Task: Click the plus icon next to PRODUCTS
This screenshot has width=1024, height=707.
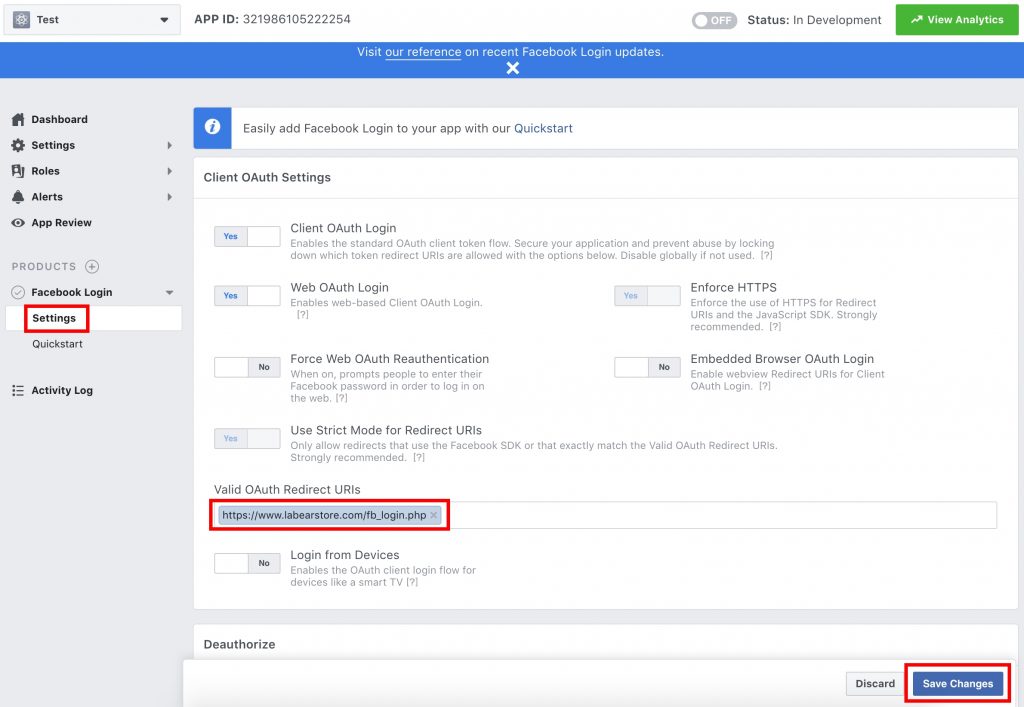Action: 92,267
